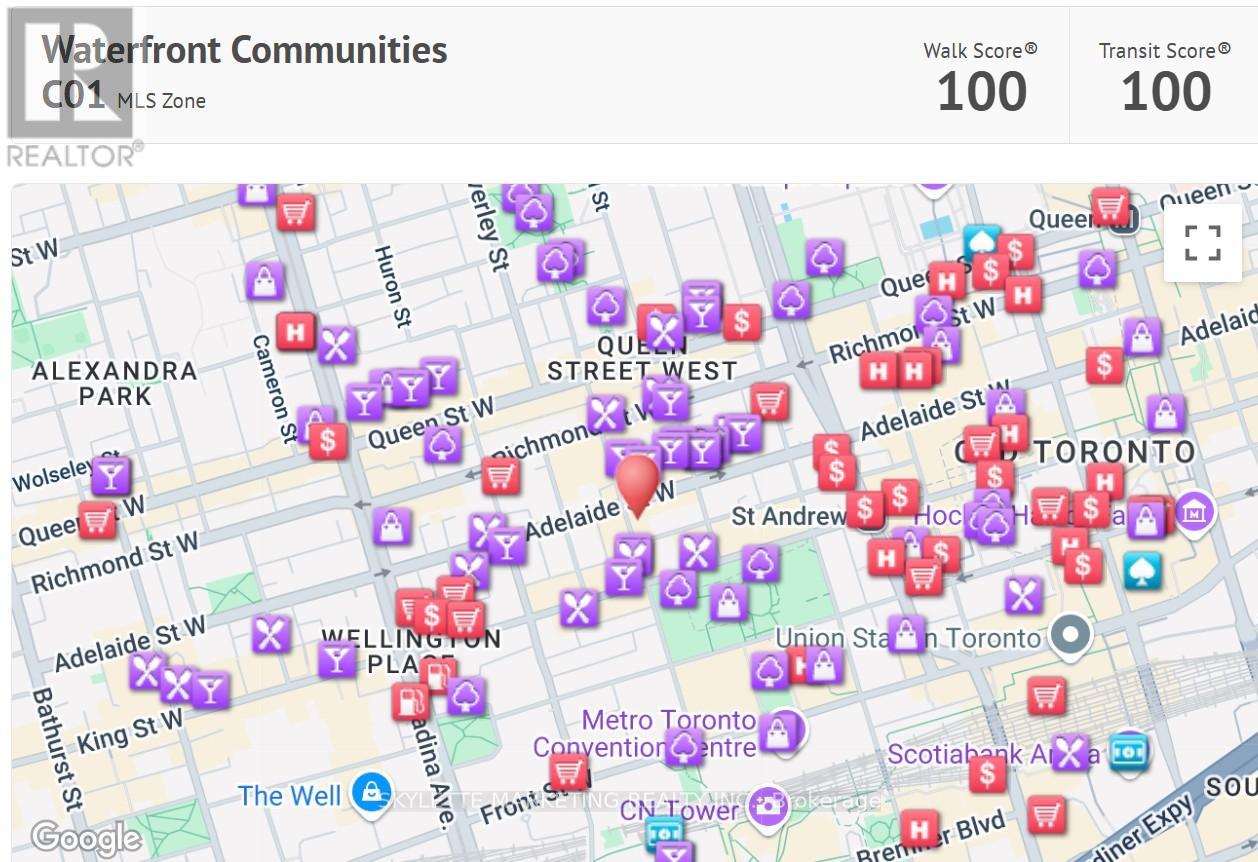Click the restaurant icon right of Adelaide St W label
Image resolution: width=1258 pixels, height=862 pixels.
point(270,633)
